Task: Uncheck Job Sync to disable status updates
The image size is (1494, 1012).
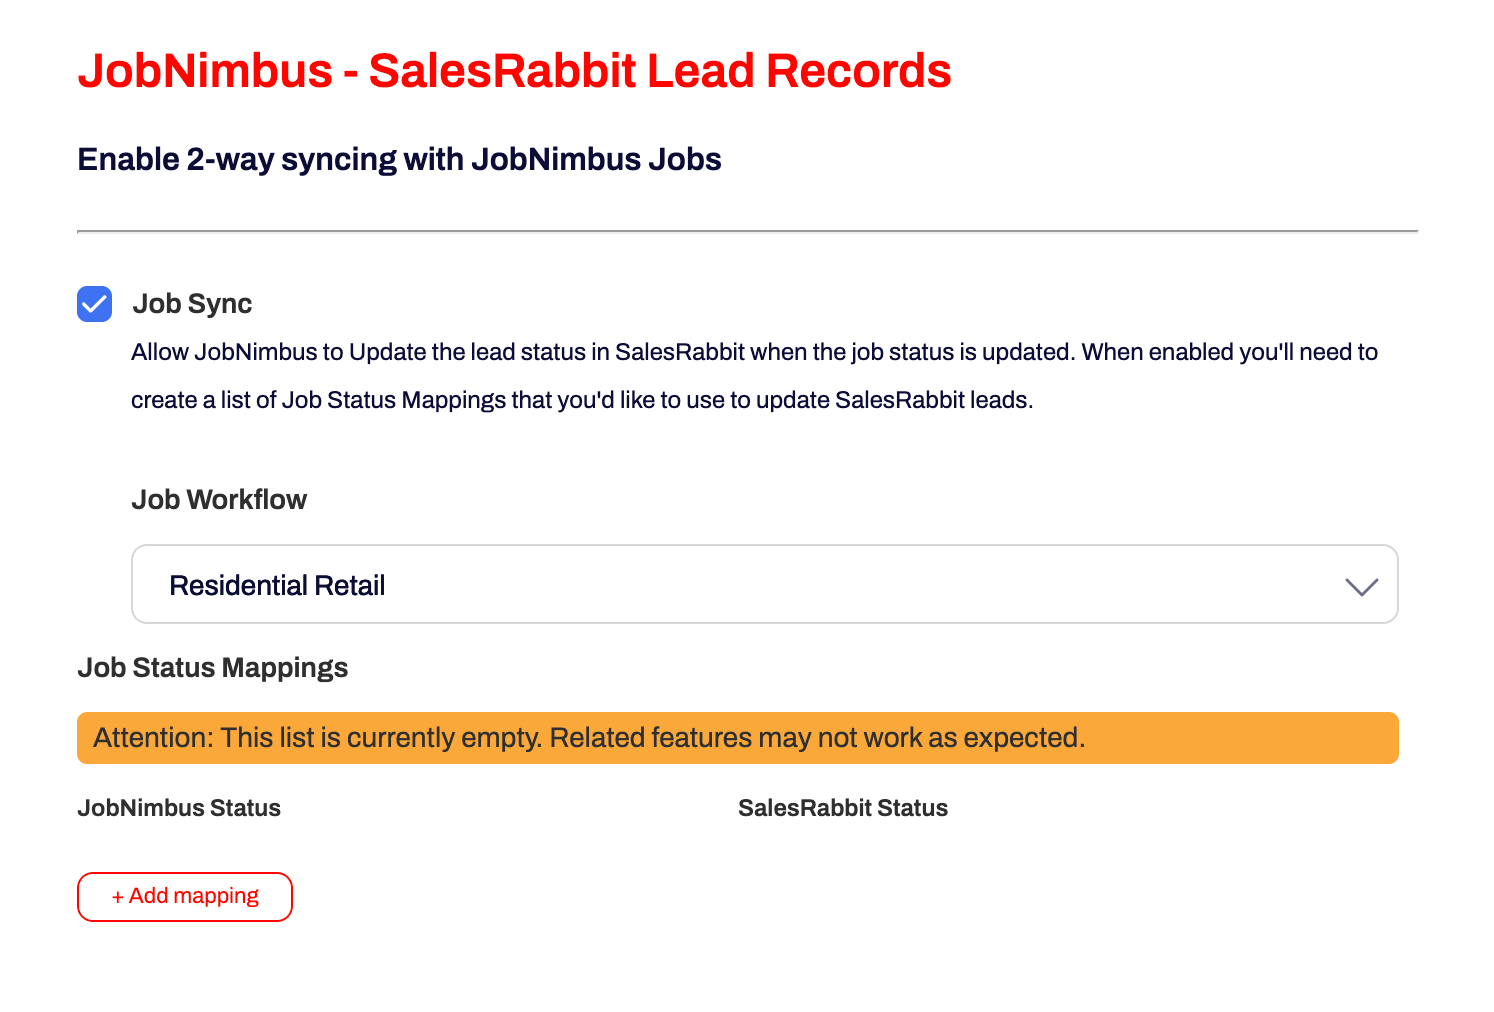Action: pyautogui.click(x=93, y=304)
